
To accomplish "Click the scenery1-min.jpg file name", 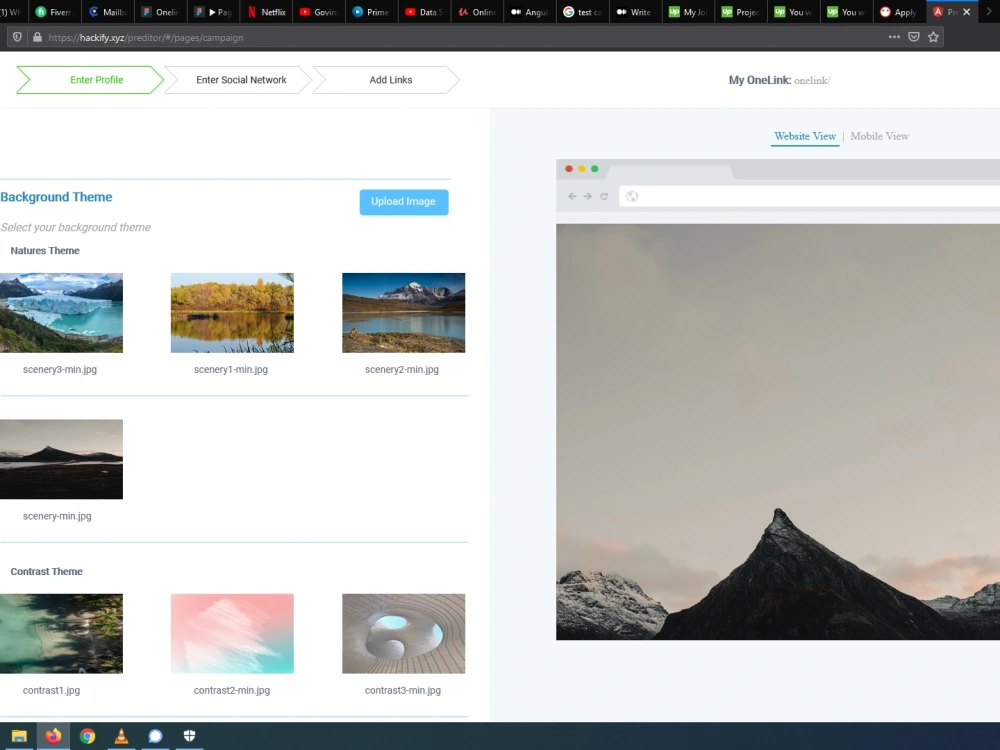I will [x=231, y=369].
